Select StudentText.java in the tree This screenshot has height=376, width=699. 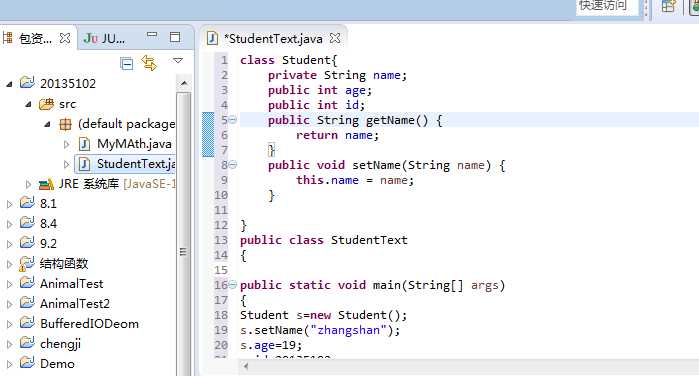click(x=136, y=164)
